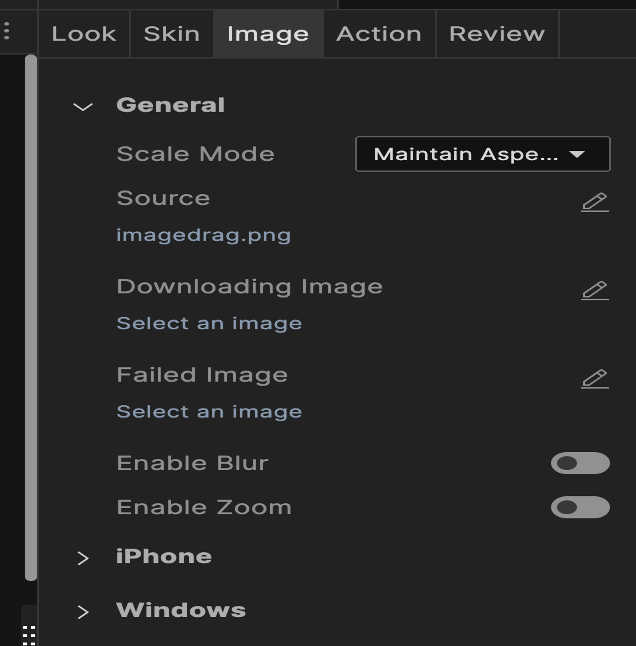Select the Image tab
This screenshot has height=646, width=636.
268,34
